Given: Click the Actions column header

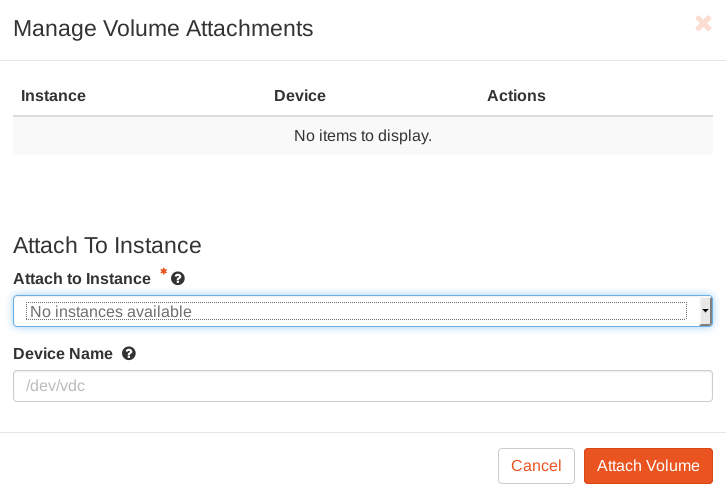Looking at the screenshot, I should [516, 96].
